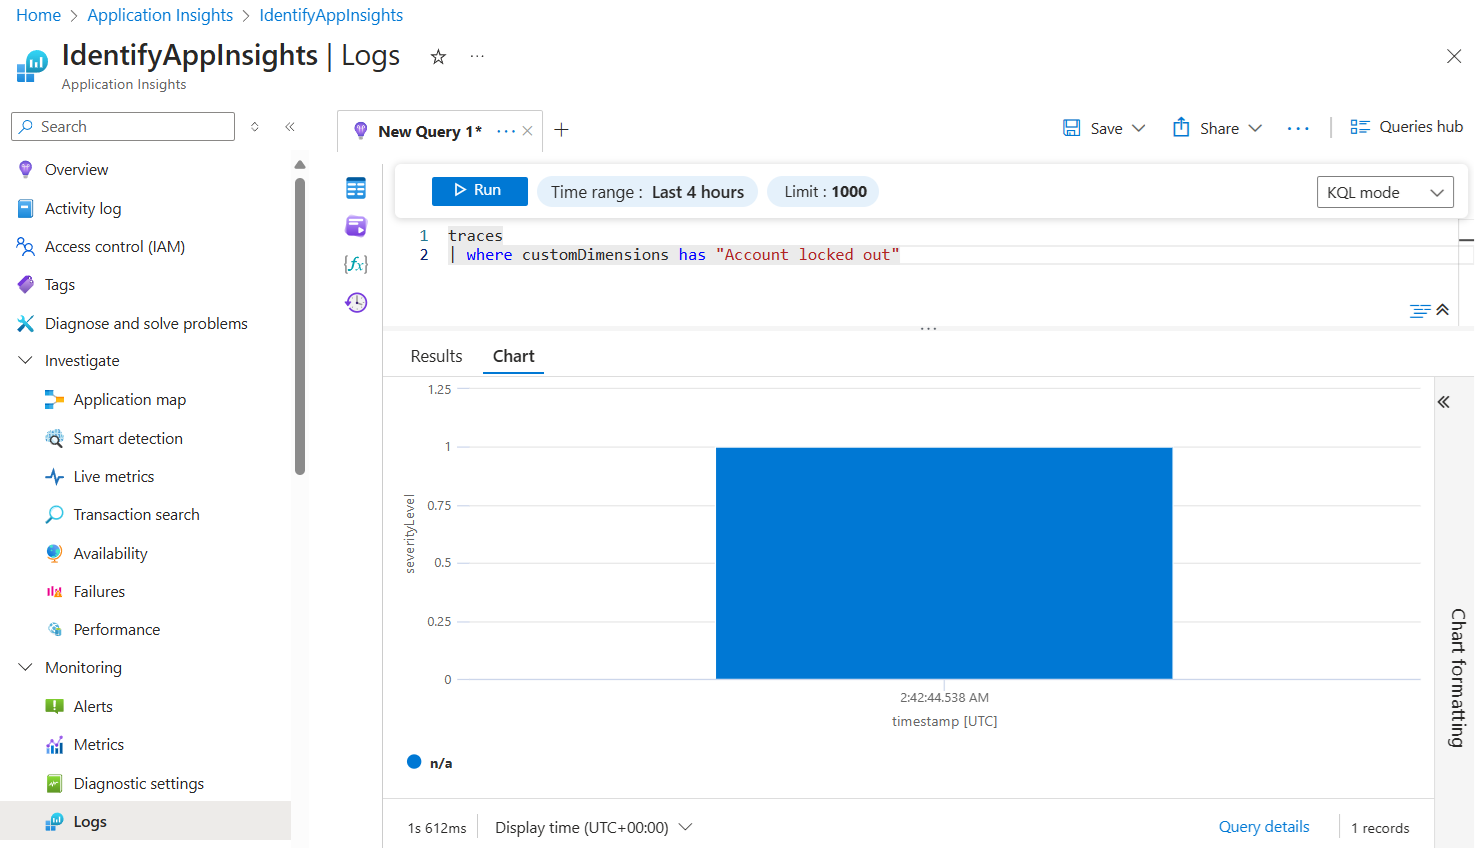The width and height of the screenshot is (1476, 848).
Task: Toggle the n/a legend color dot
Action: (414, 762)
